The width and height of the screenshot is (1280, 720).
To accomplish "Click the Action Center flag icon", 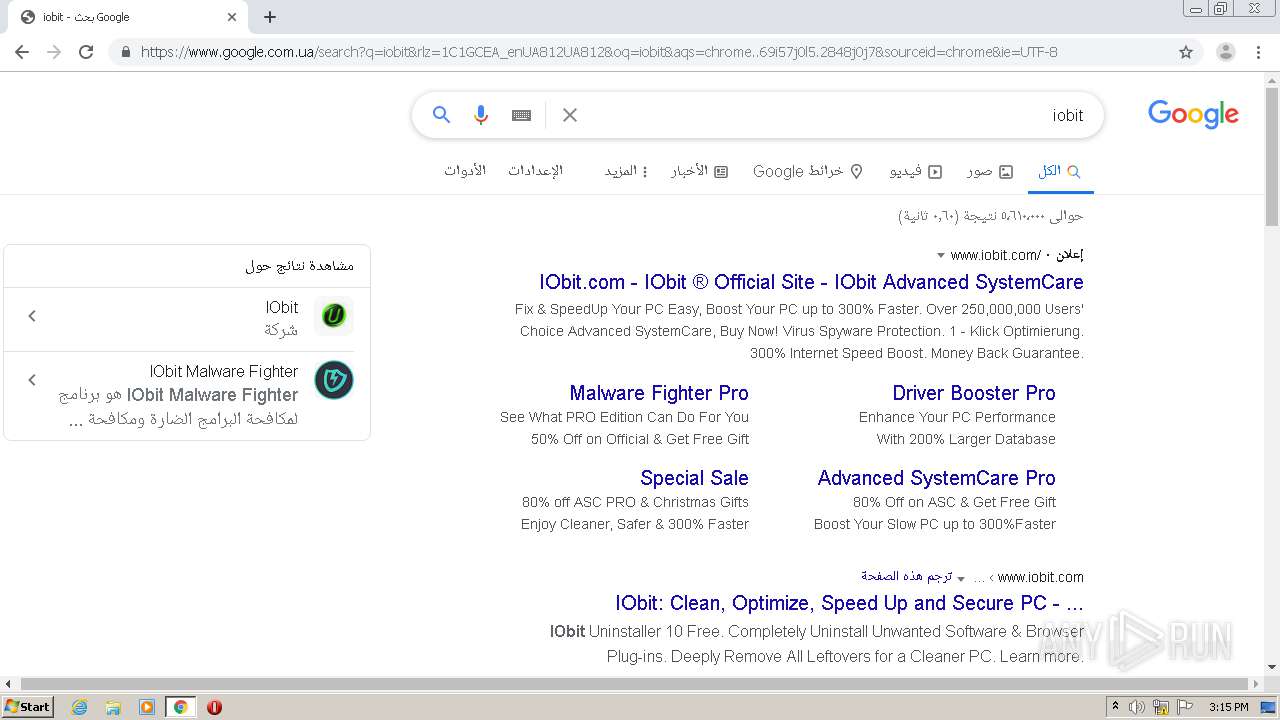I will click(1185, 707).
